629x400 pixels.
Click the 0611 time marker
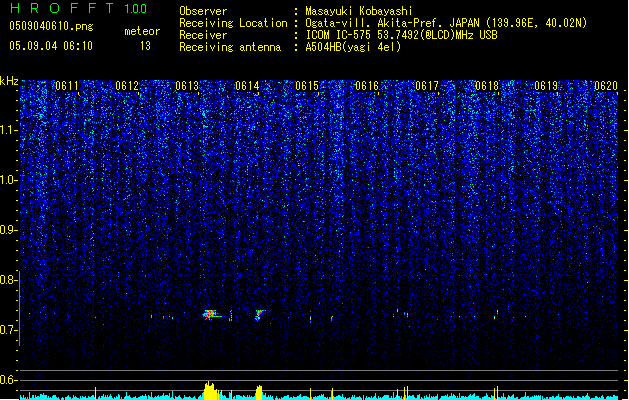(x=67, y=86)
